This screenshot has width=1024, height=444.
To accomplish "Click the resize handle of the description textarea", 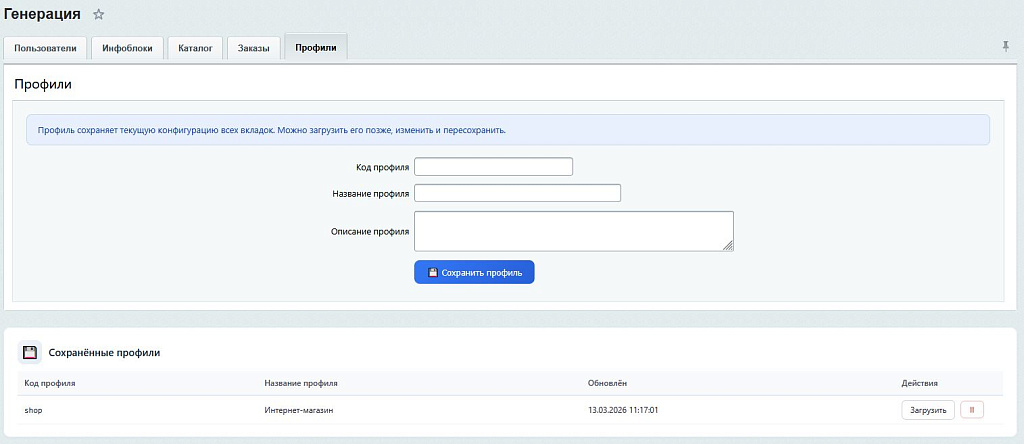I will pyautogui.click(x=729, y=246).
